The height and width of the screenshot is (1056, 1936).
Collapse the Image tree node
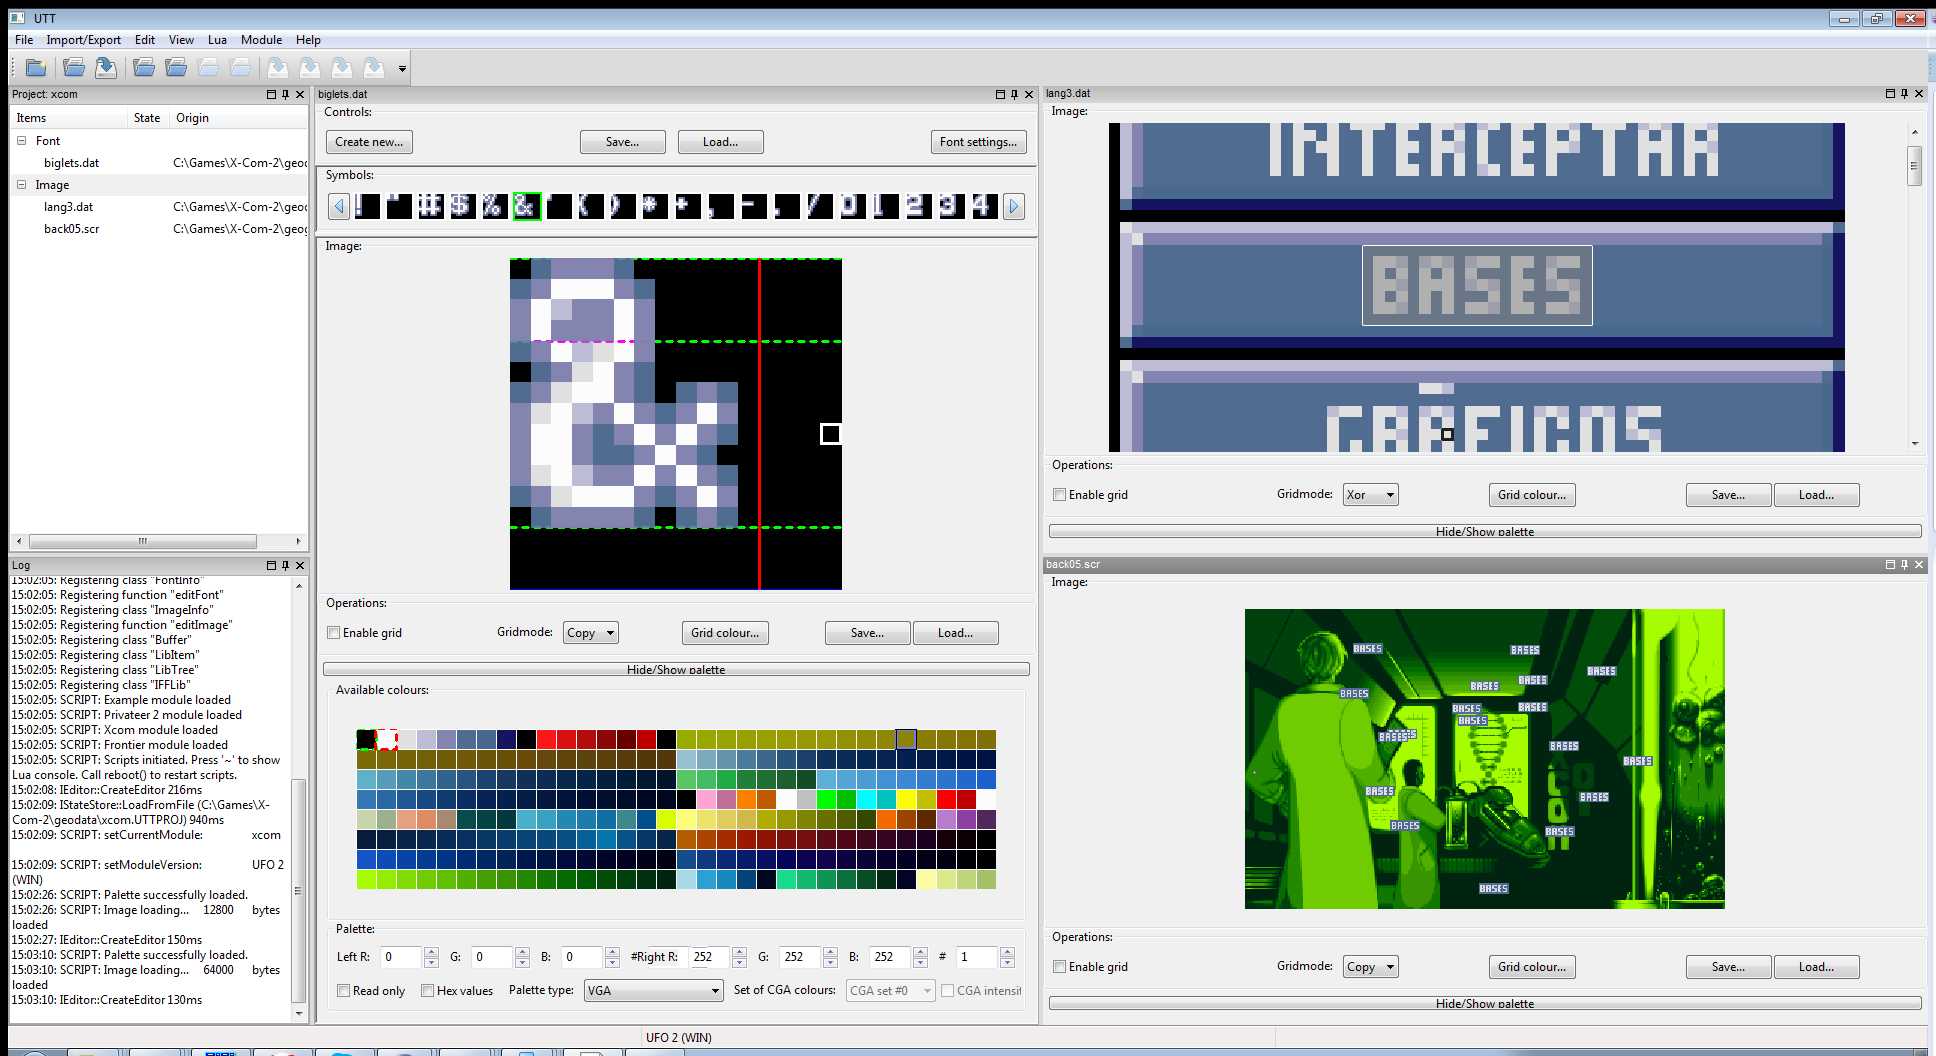(x=21, y=185)
